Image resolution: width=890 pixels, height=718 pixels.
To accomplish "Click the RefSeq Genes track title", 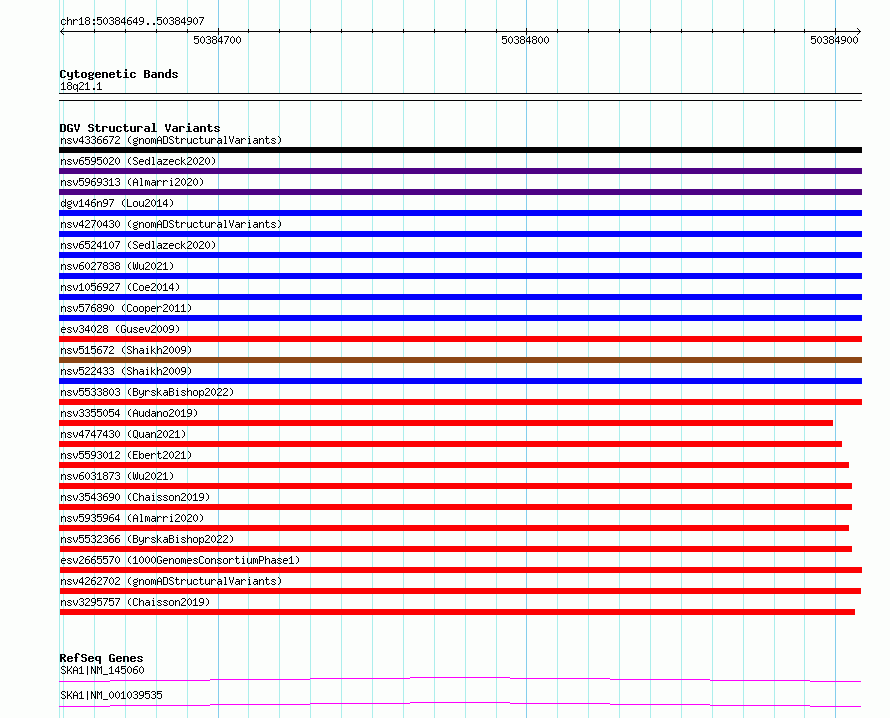I will (101, 658).
